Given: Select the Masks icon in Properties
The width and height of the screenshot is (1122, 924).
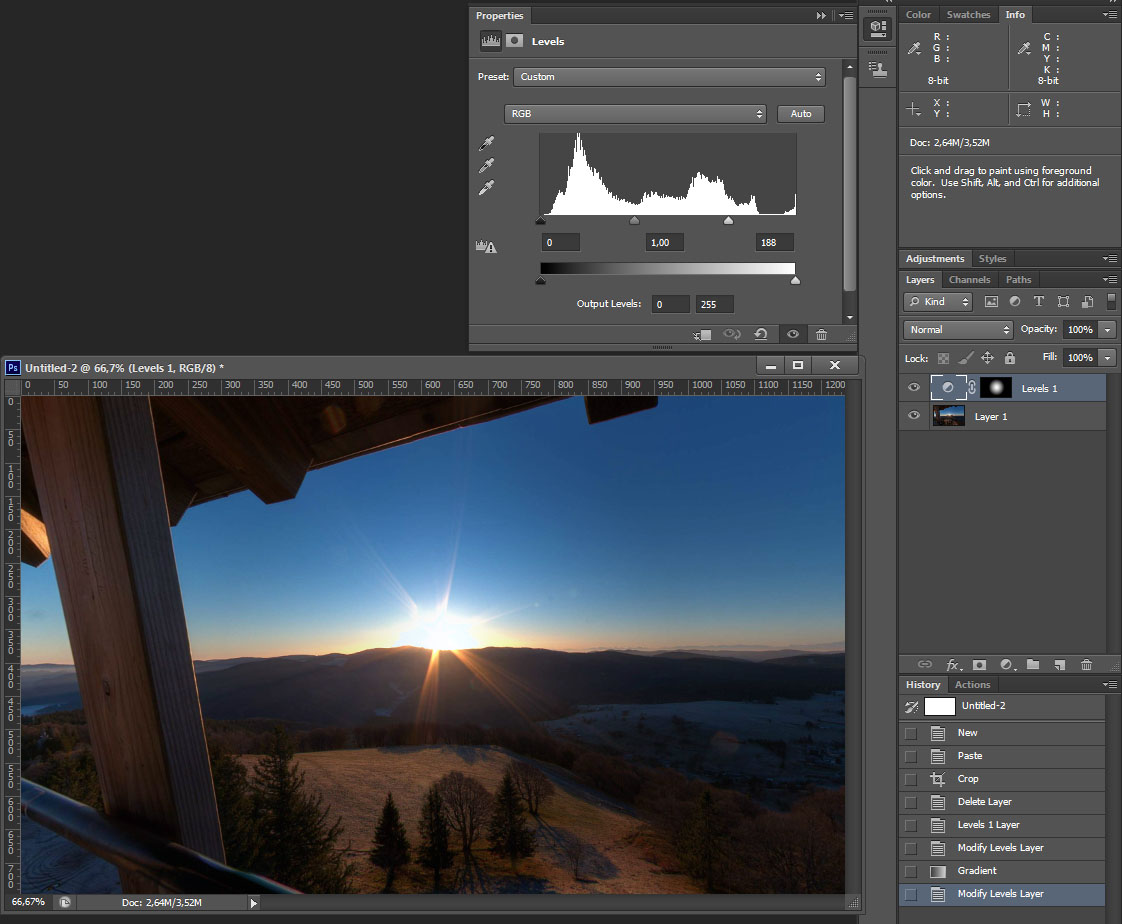Looking at the screenshot, I should tap(514, 41).
